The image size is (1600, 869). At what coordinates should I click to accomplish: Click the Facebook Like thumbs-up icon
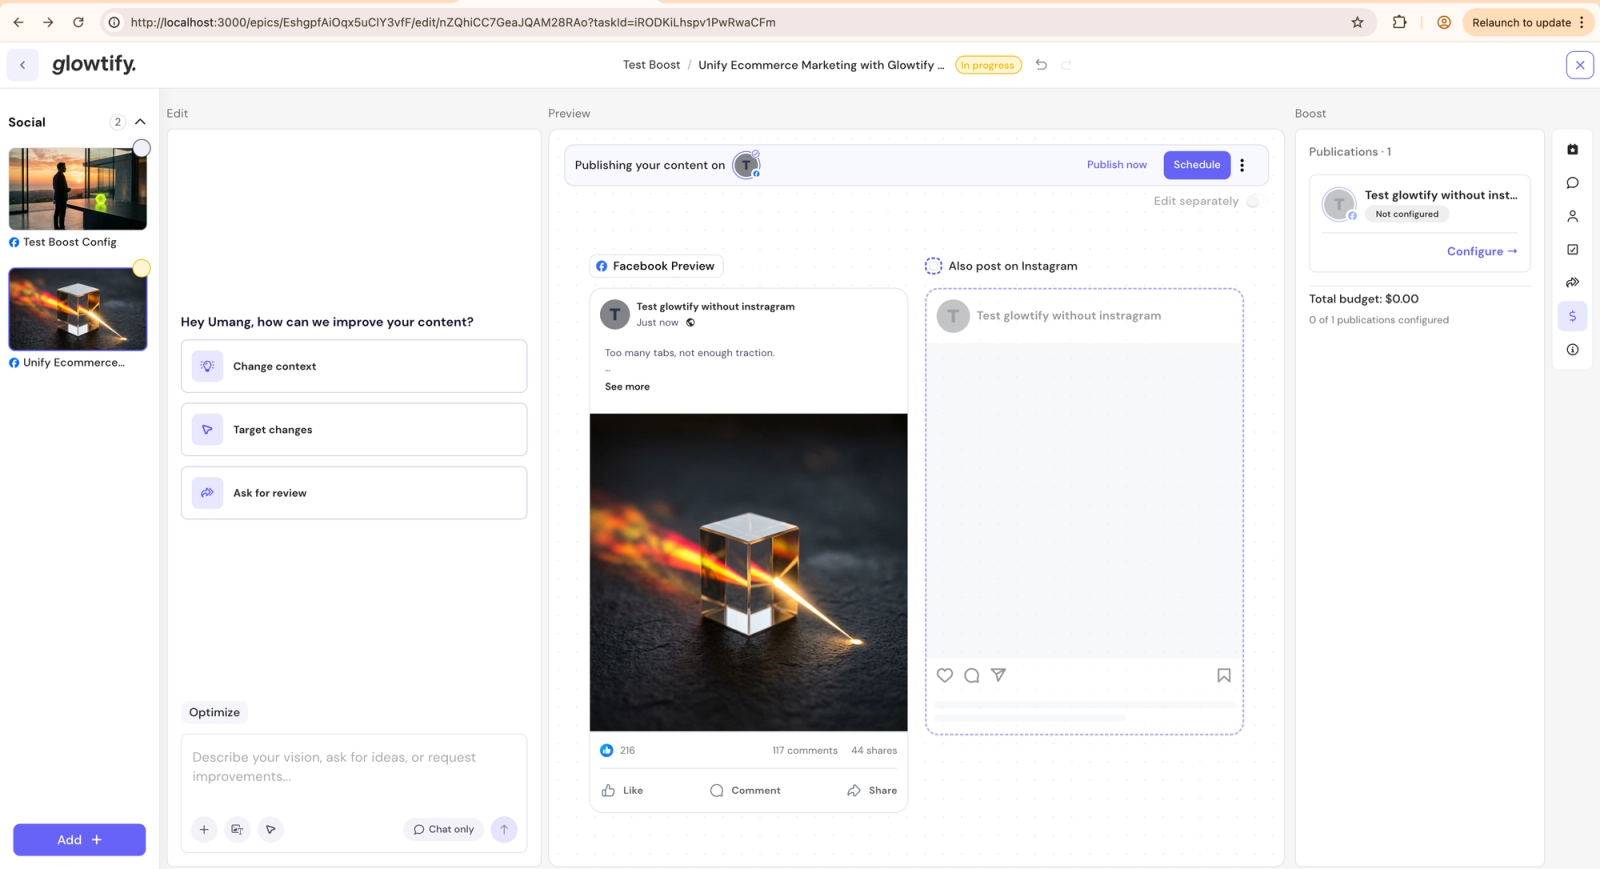[608, 790]
